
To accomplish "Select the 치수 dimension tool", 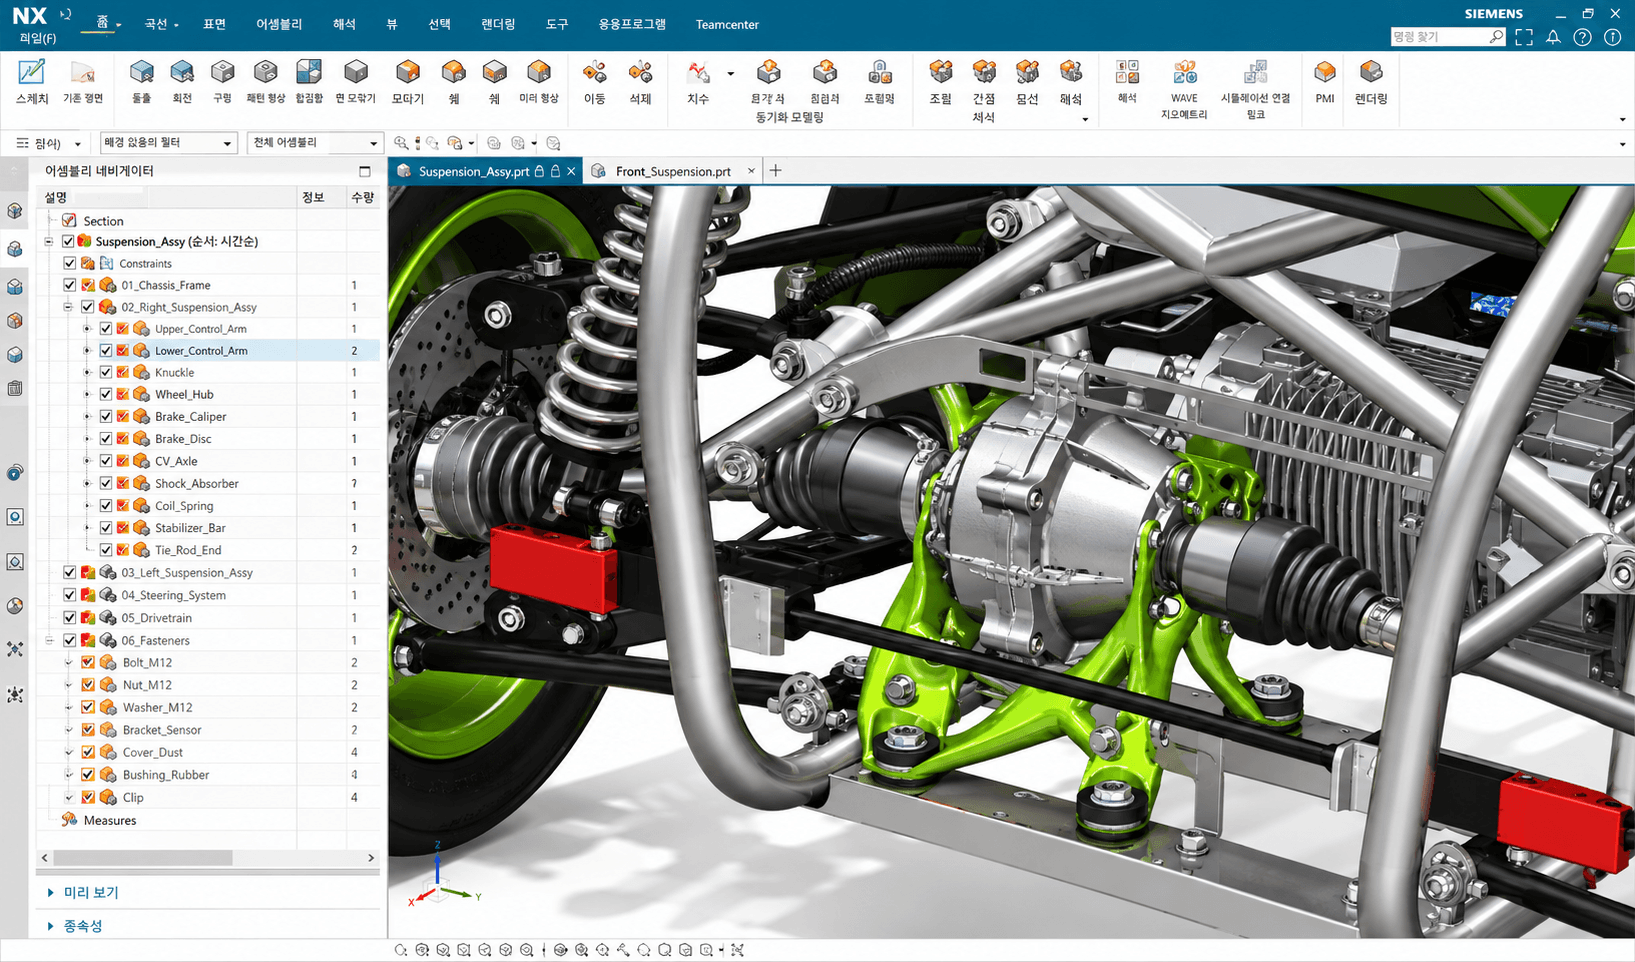I will click(698, 81).
